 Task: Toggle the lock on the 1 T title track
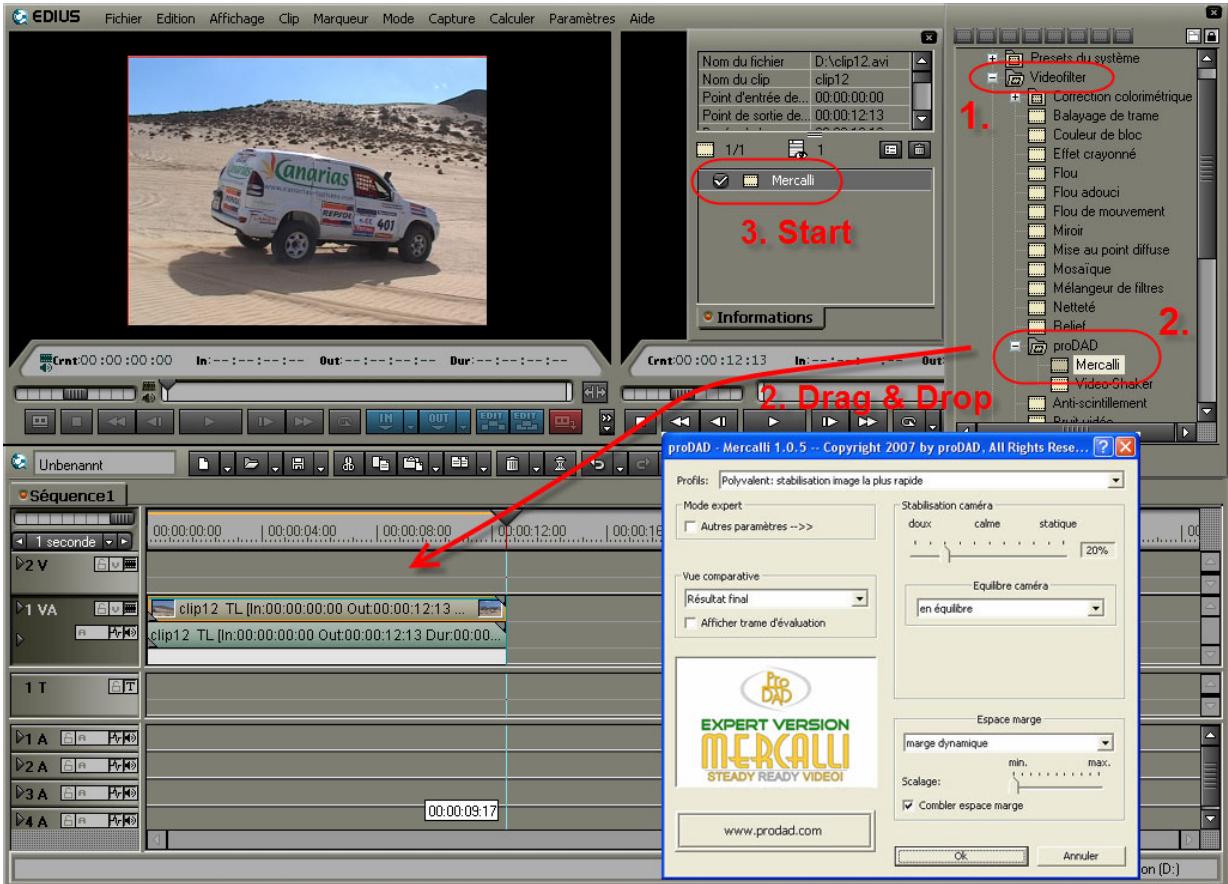116,686
